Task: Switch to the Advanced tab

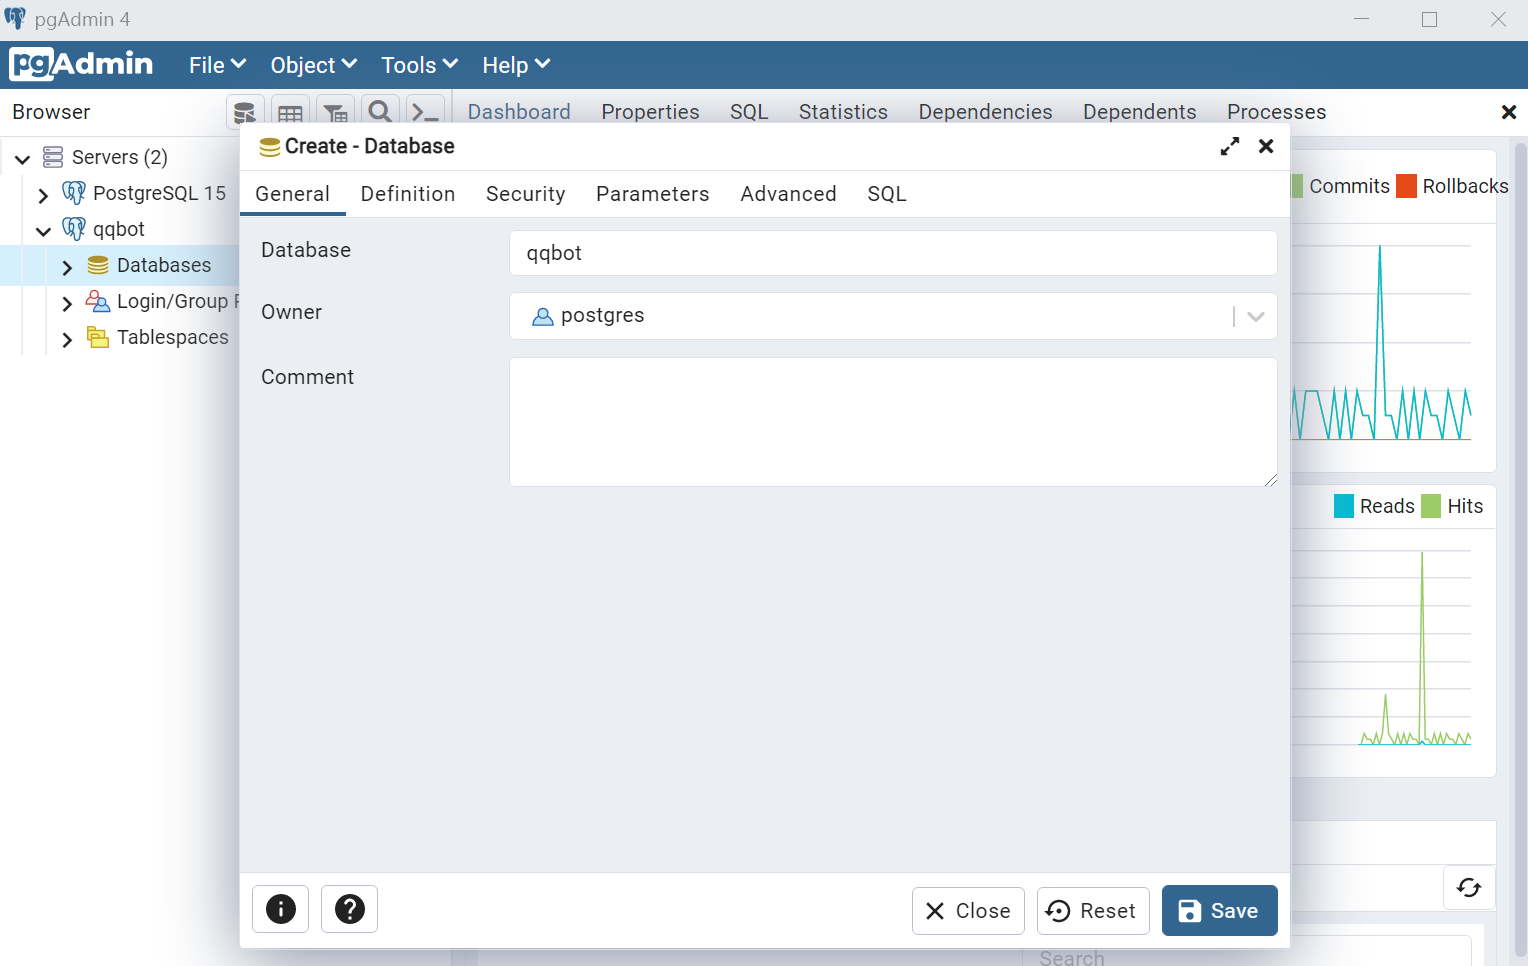Action: (x=789, y=194)
